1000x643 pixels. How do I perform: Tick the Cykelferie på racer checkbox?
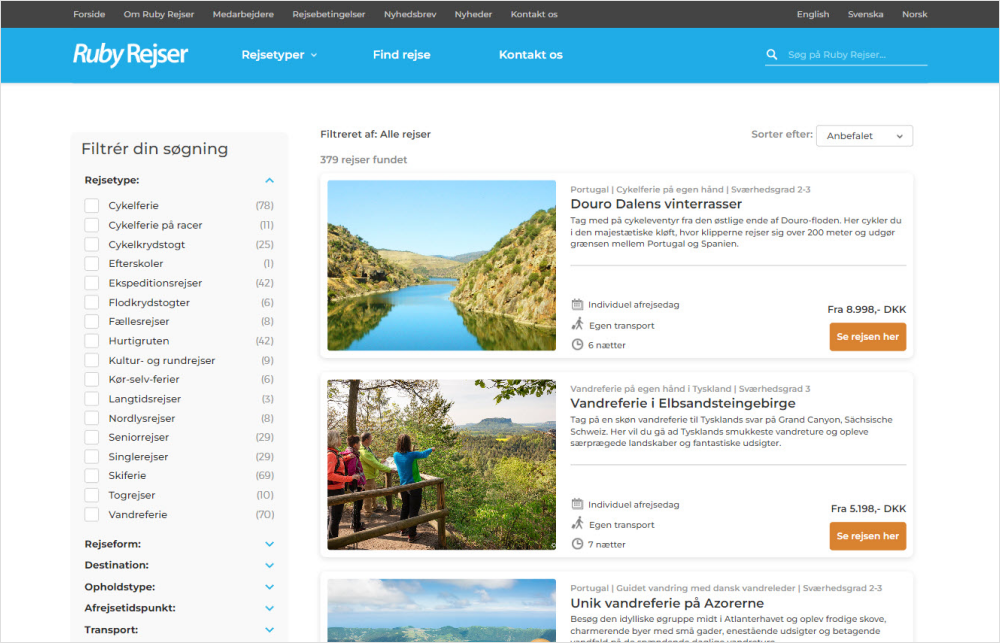92,225
